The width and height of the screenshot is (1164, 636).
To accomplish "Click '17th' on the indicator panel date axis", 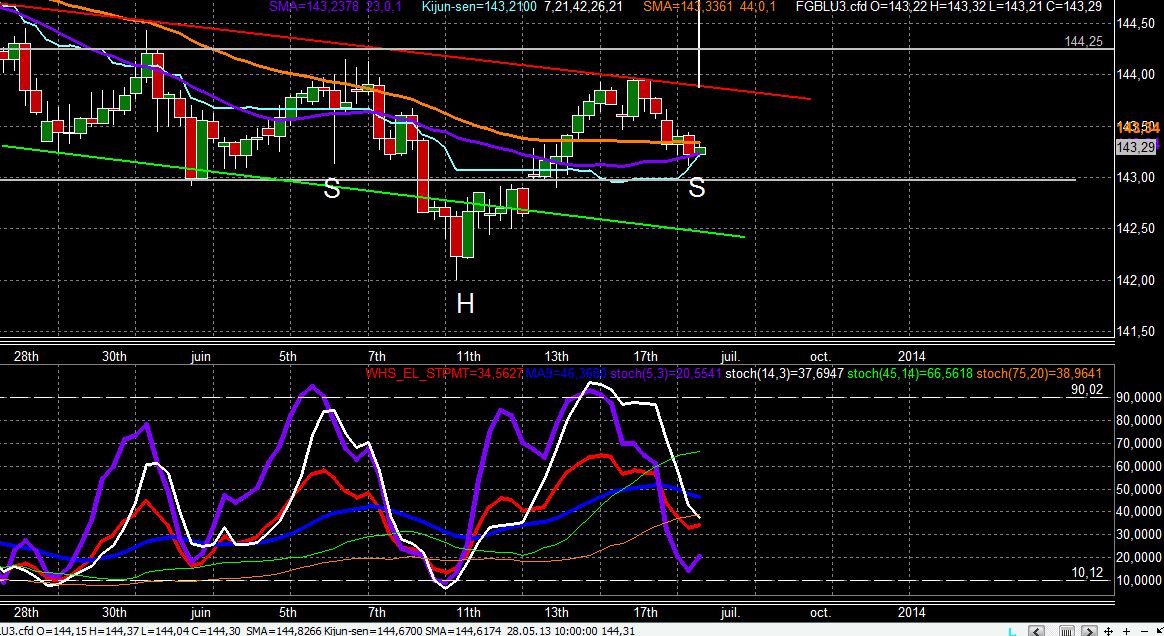I will pos(645,612).
